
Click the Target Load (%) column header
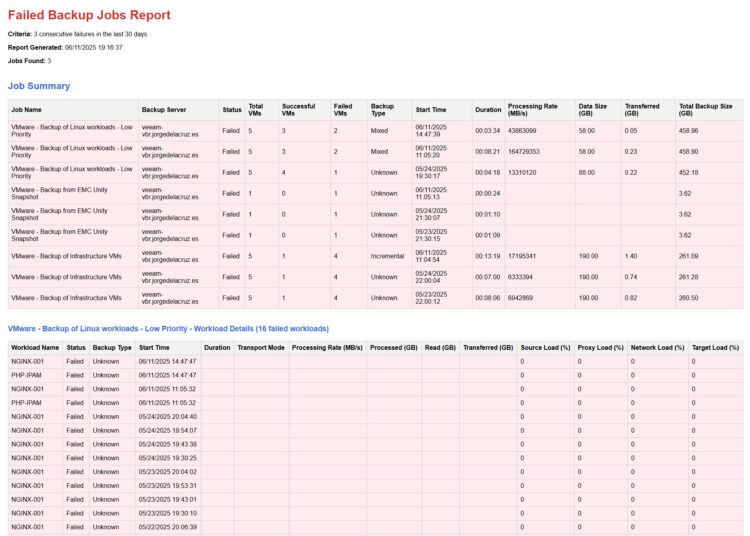(x=714, y=347)
